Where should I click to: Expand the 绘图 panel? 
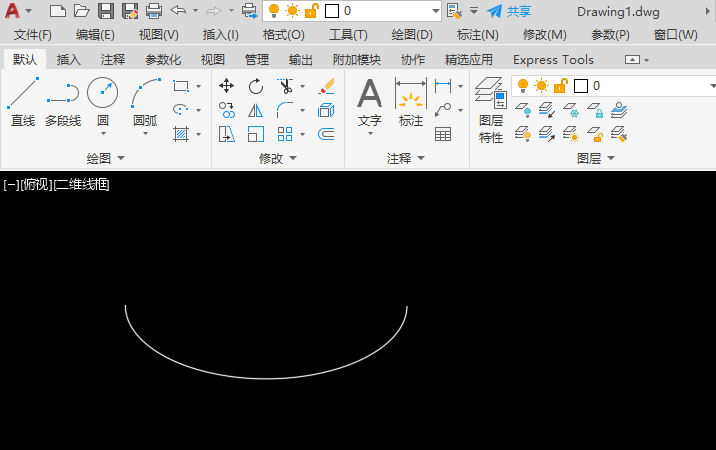(105, 158)
